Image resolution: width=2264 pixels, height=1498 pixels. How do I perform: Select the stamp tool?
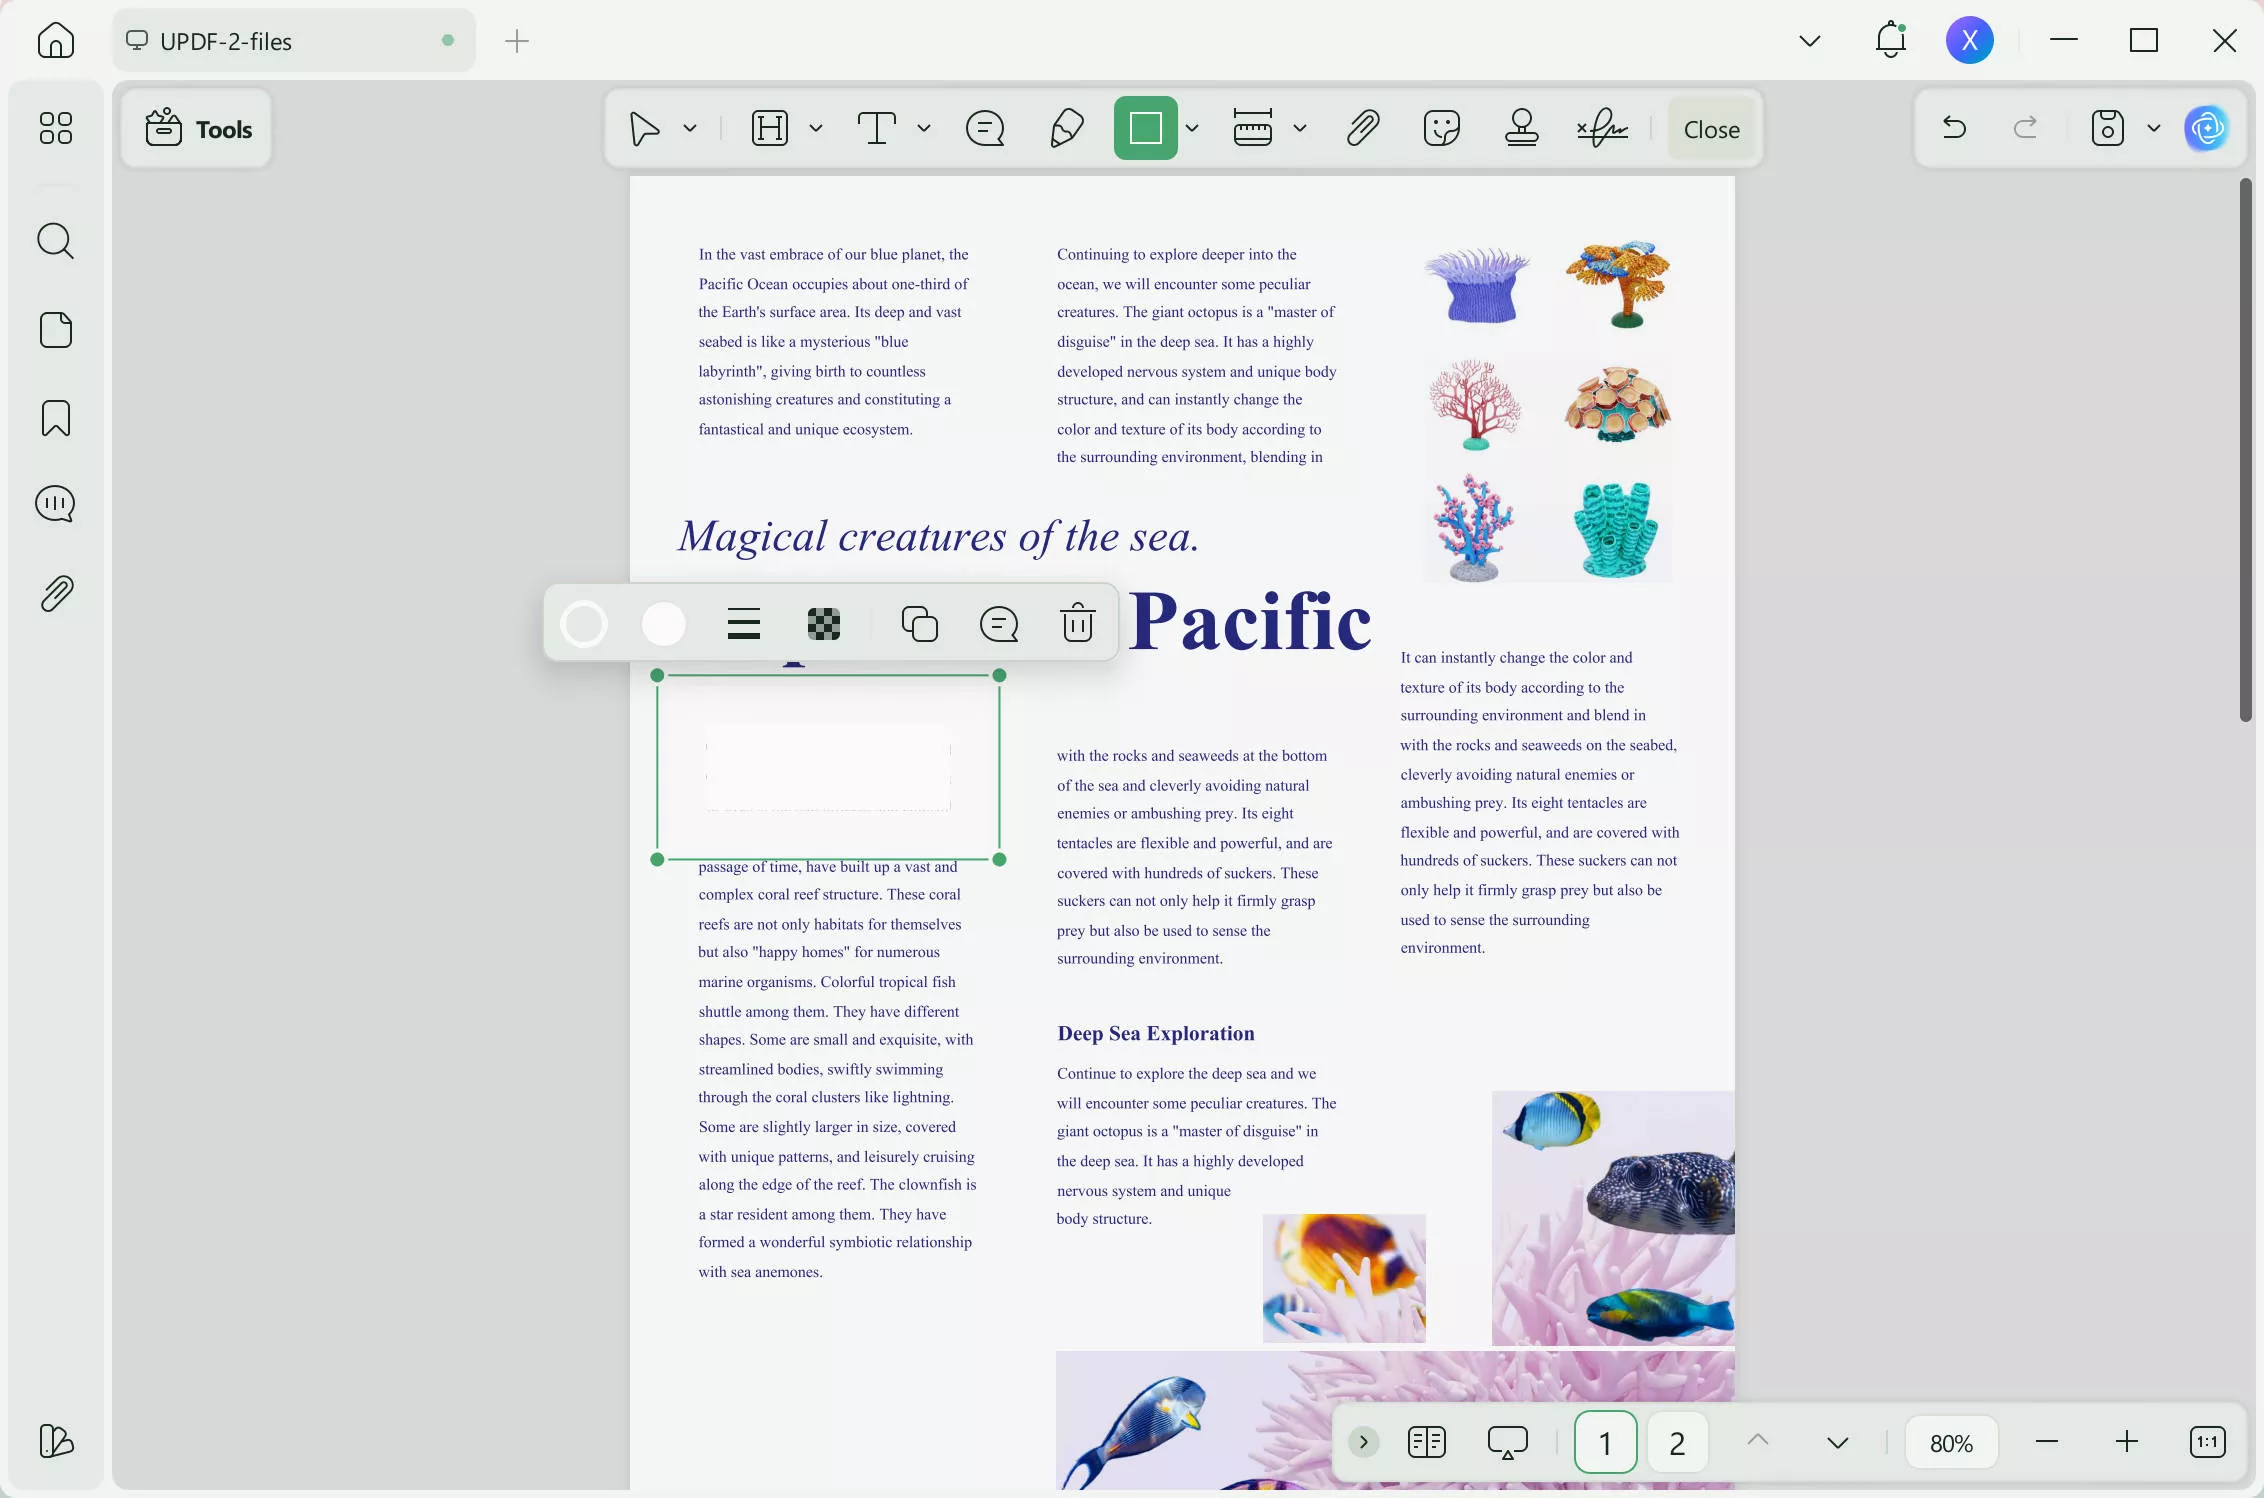(x=1521, y=128)
